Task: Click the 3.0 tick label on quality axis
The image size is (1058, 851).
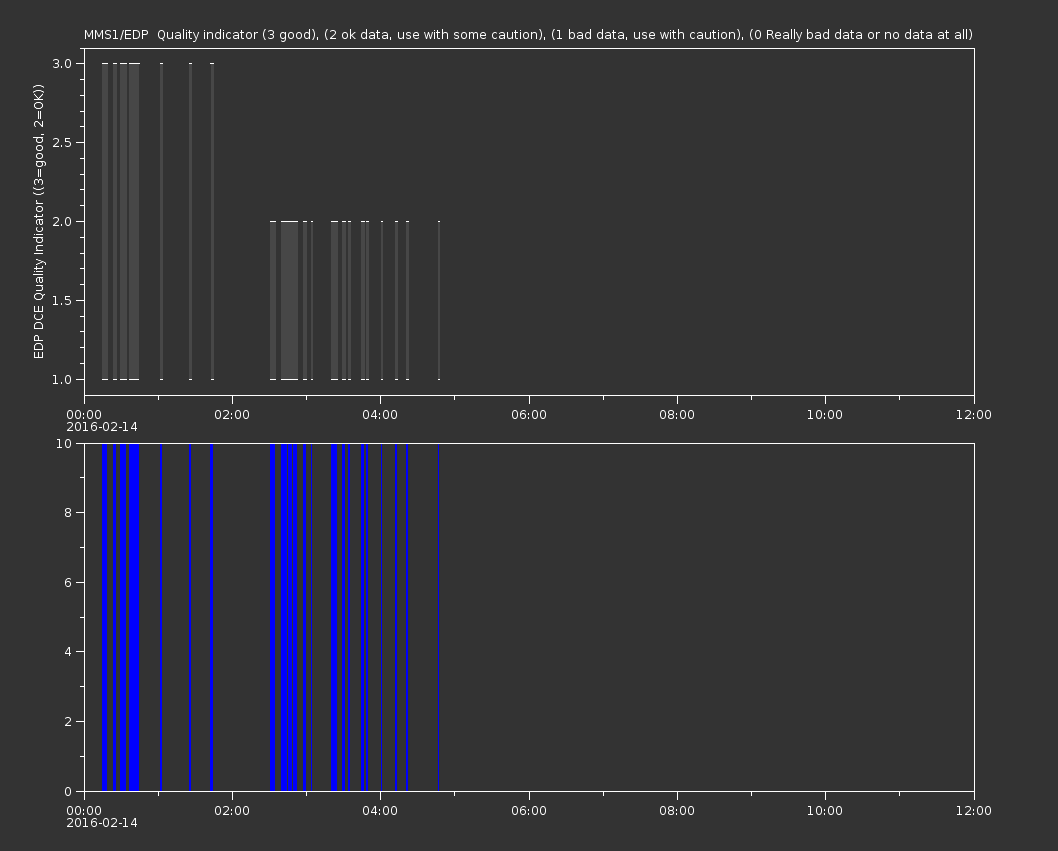Action: (61, 63)
